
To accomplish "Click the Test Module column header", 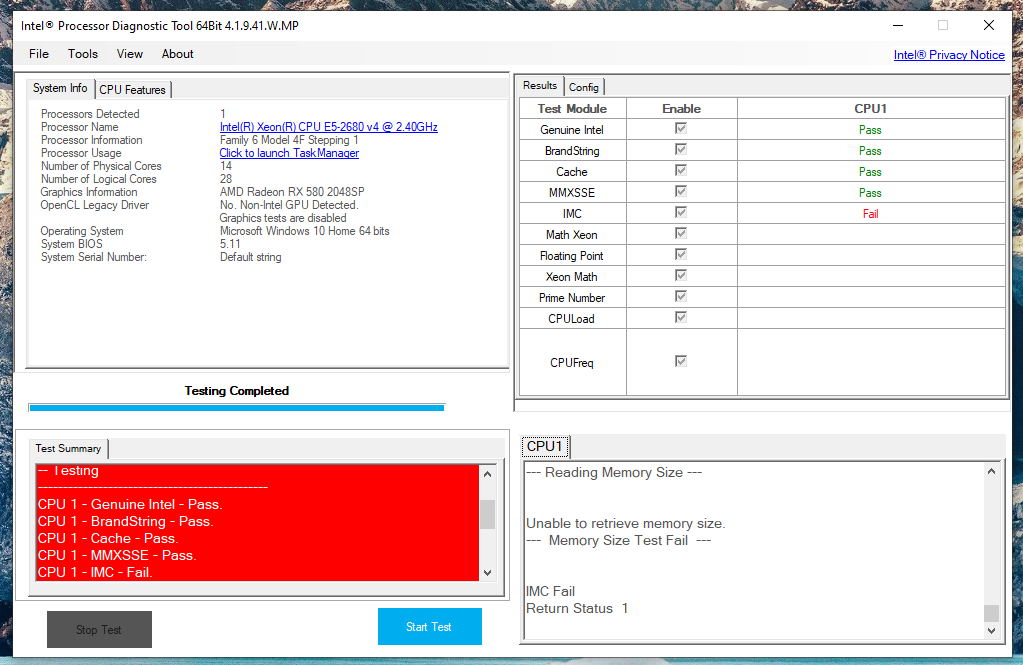I will pos(572,109).
